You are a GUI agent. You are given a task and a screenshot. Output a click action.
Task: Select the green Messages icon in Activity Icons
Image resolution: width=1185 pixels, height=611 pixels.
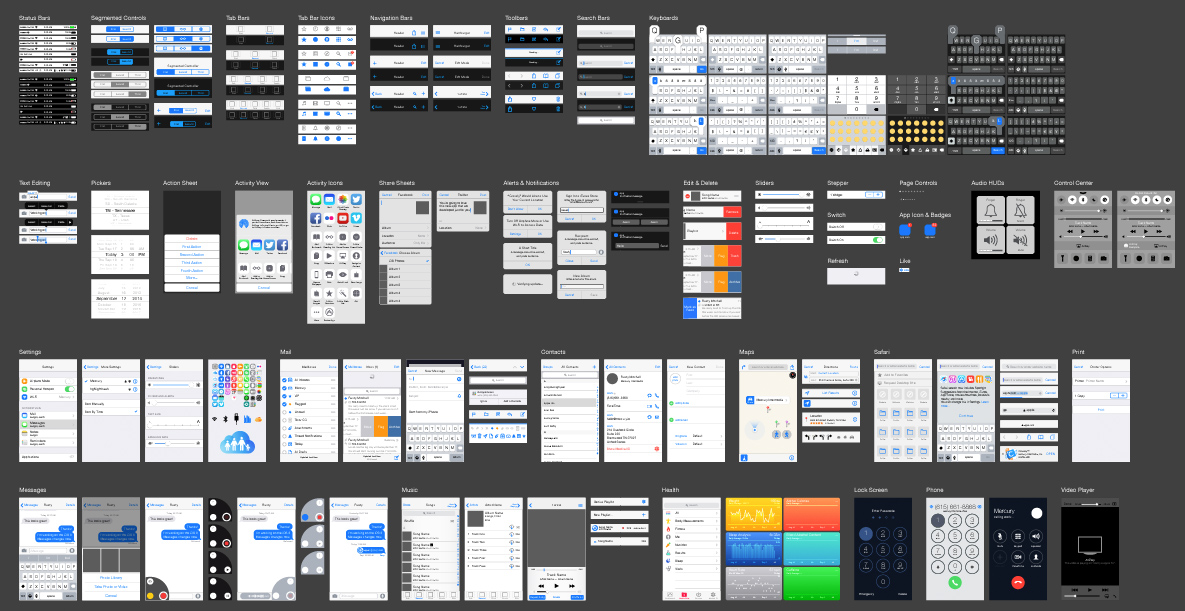pos(315,201)
